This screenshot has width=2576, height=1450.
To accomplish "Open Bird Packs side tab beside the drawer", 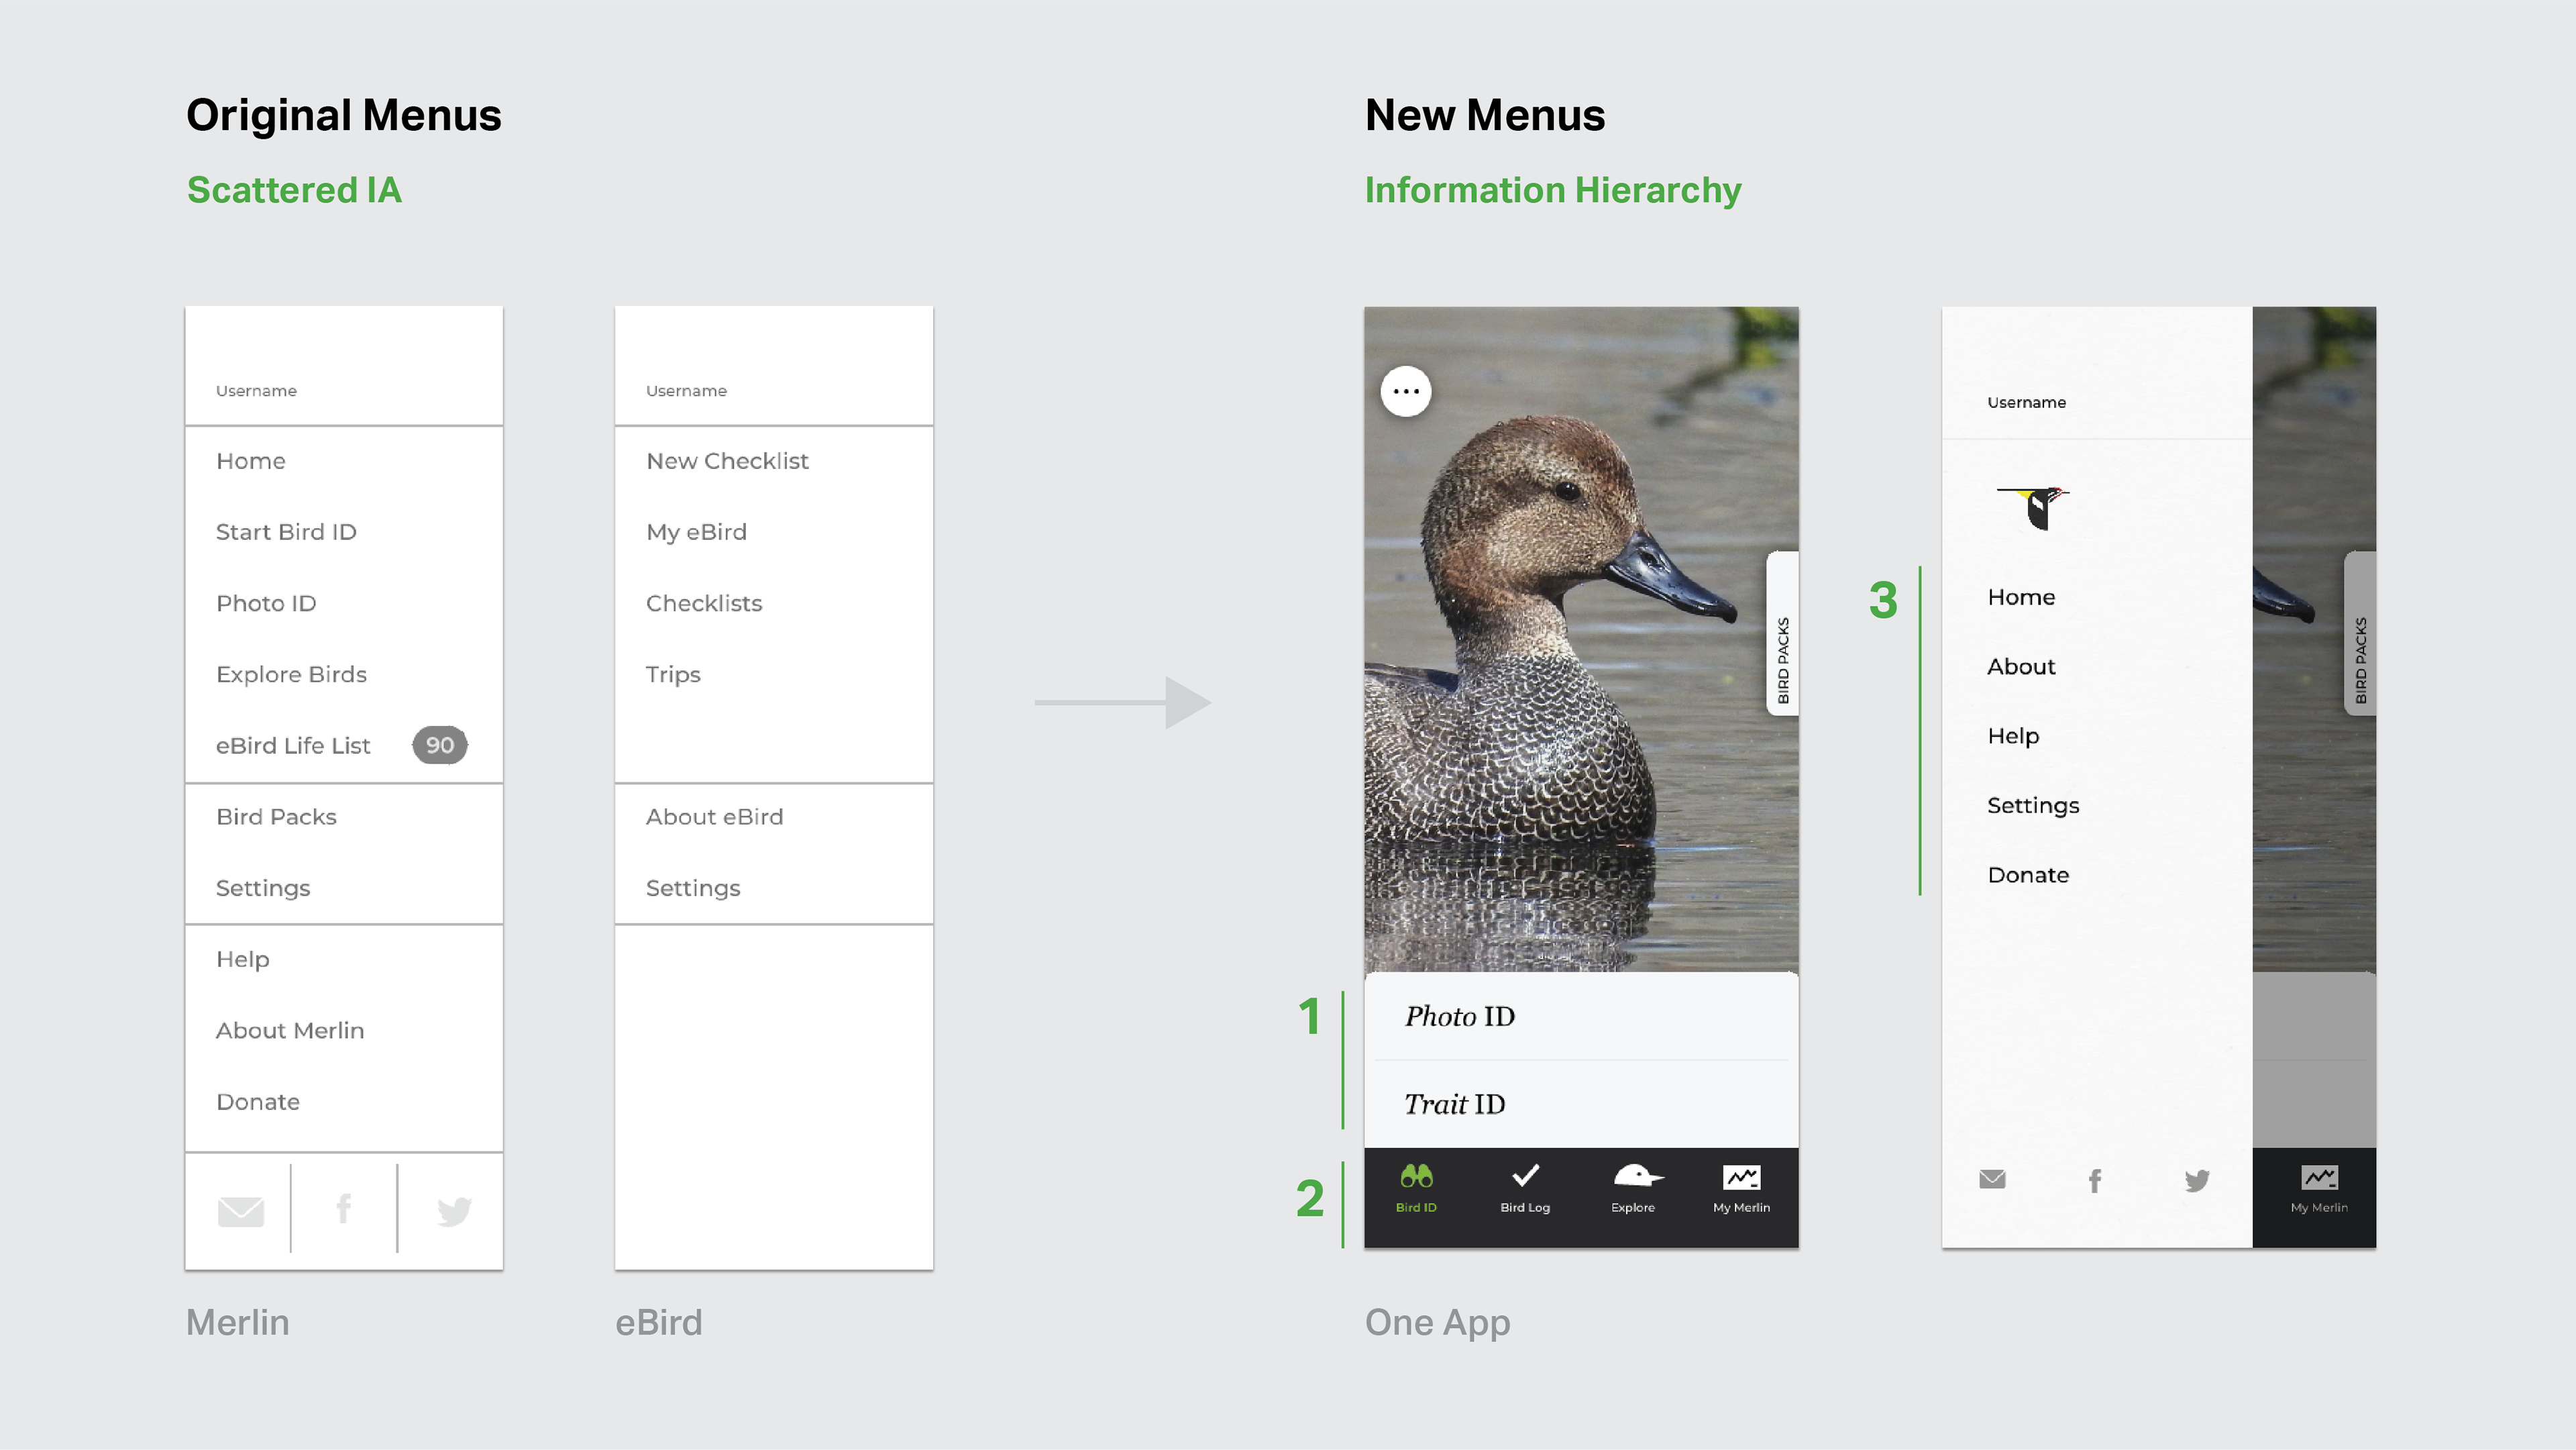I will [x=2360, y=633].
